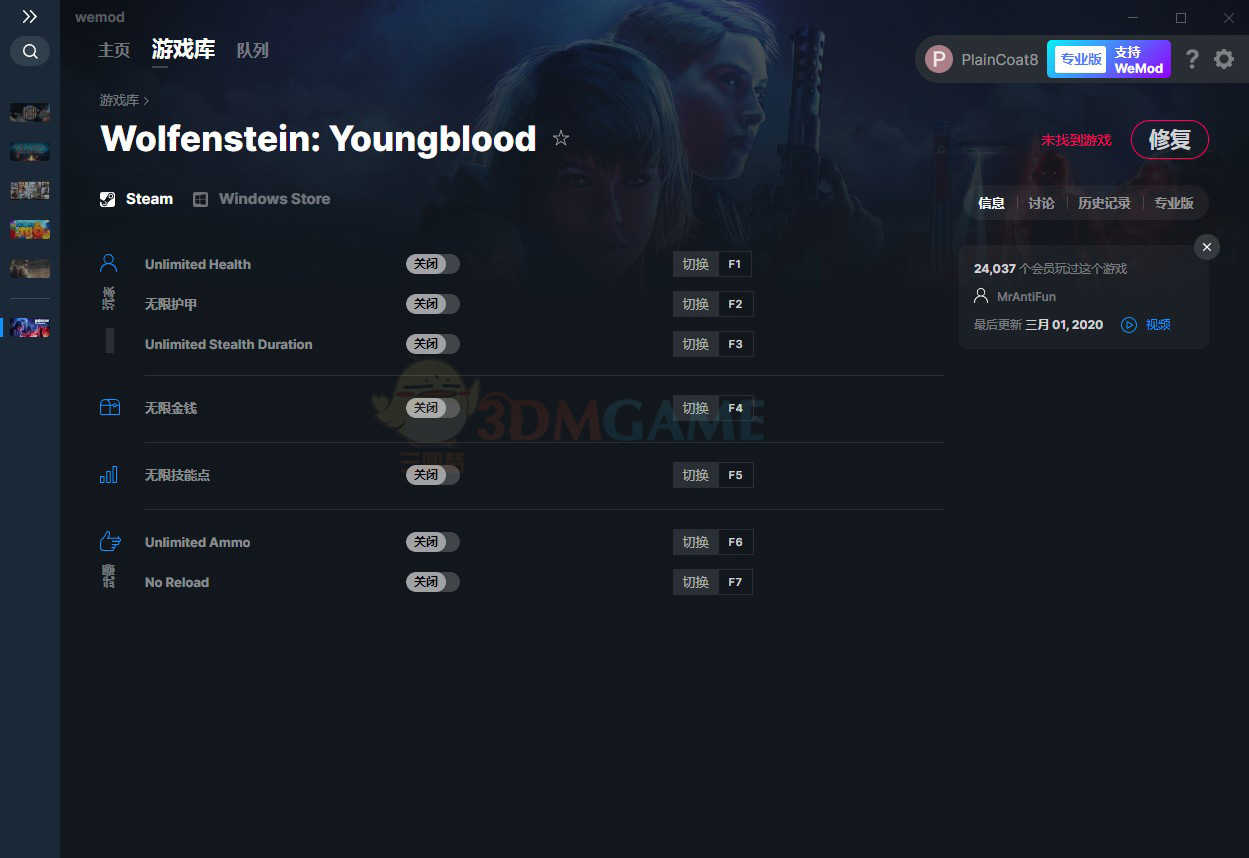Open settings gear icon
Screen dimensions: 1249x858
tap(1224, 59)
